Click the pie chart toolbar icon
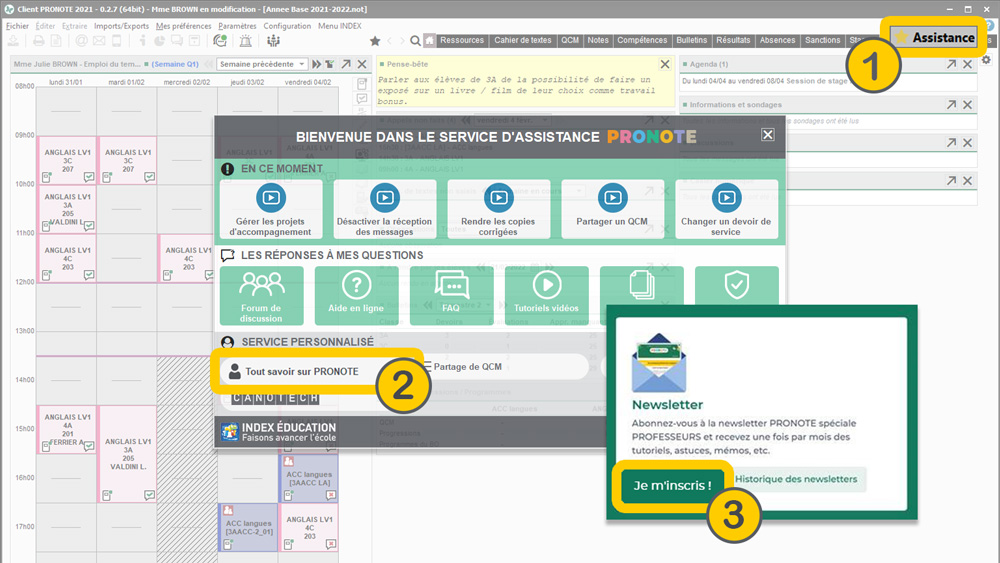This screenshot has height=563, width=1000. tap(159, 41)
